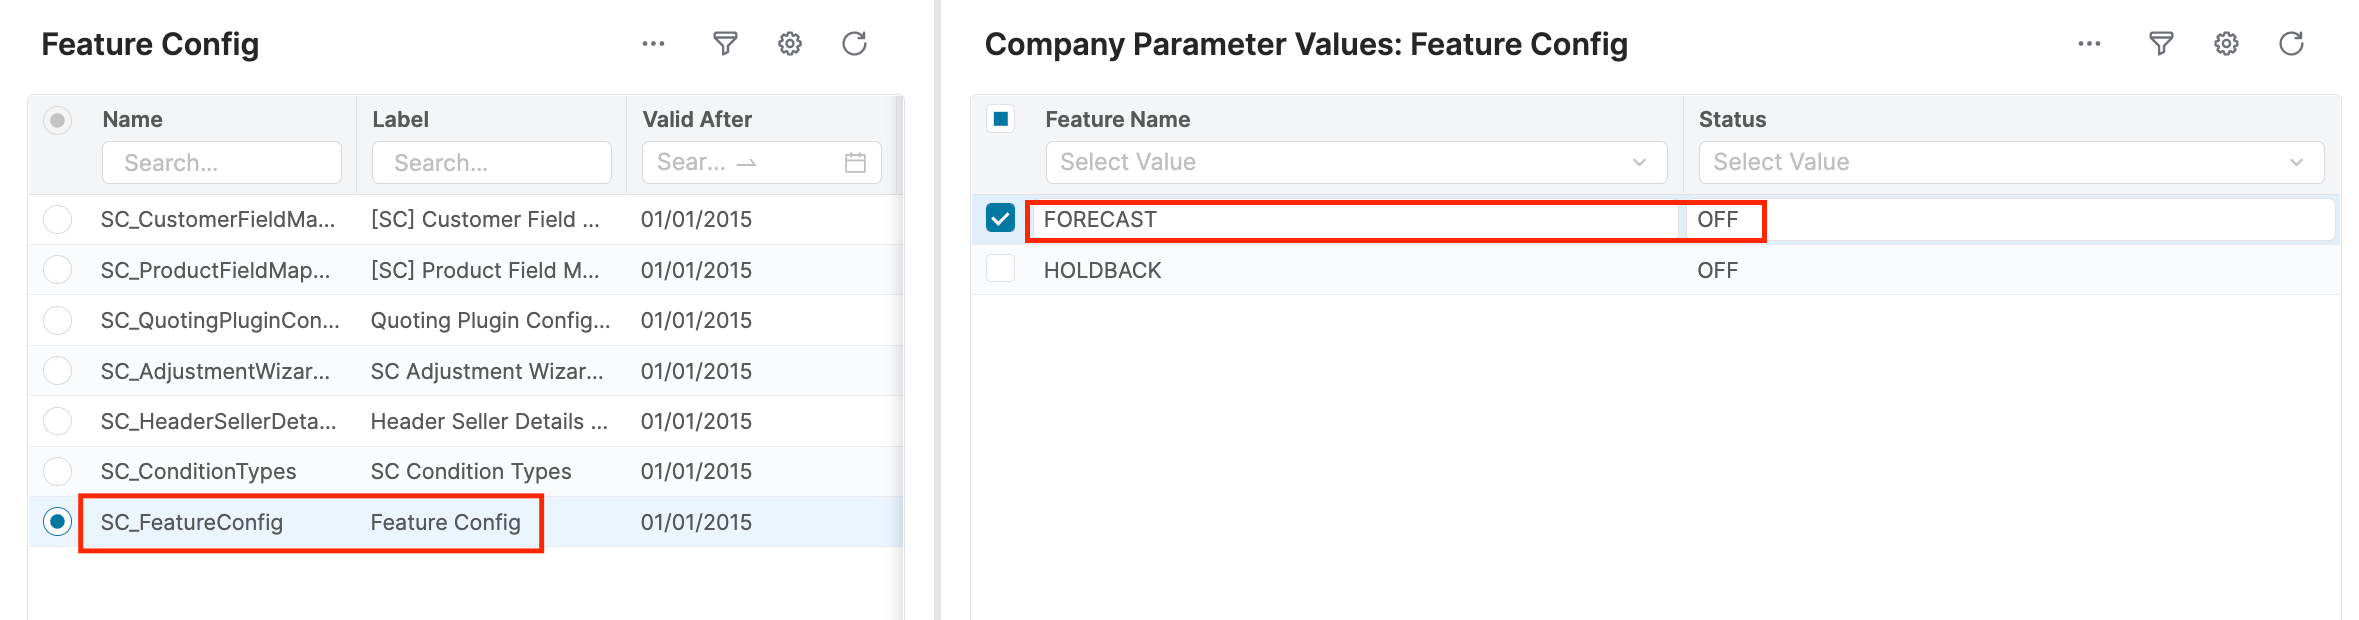This screenshot has height=620, width=2359.
Task: Refresh the Company Parameter Values table
Action: (2291, 44)
